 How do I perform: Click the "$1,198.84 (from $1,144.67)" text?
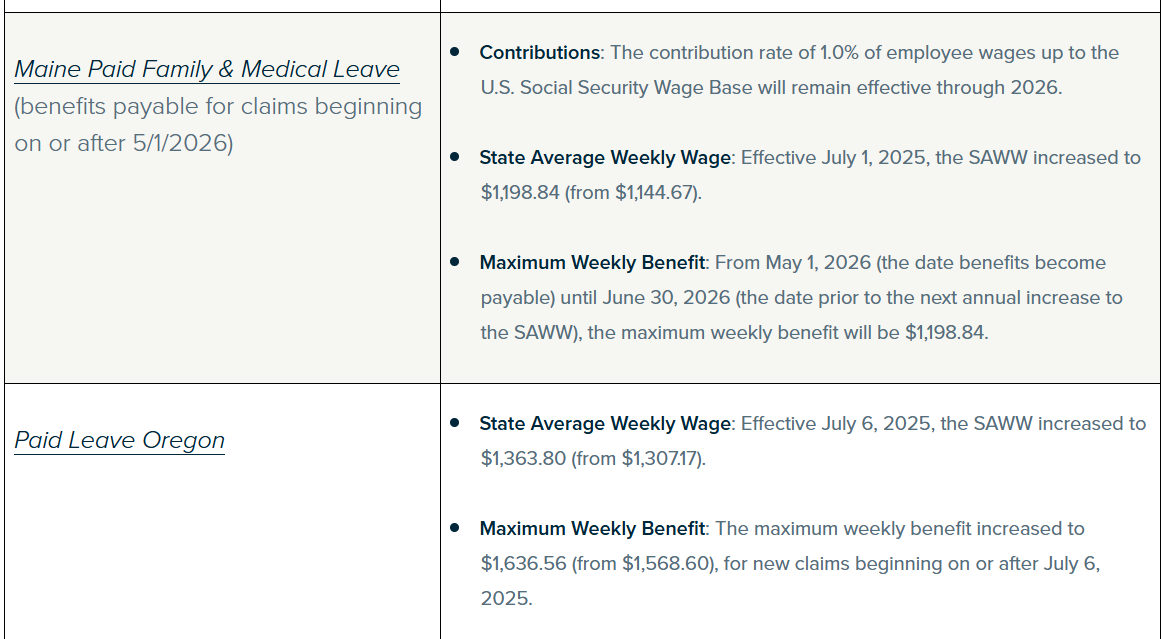click(x=590, y=192)
